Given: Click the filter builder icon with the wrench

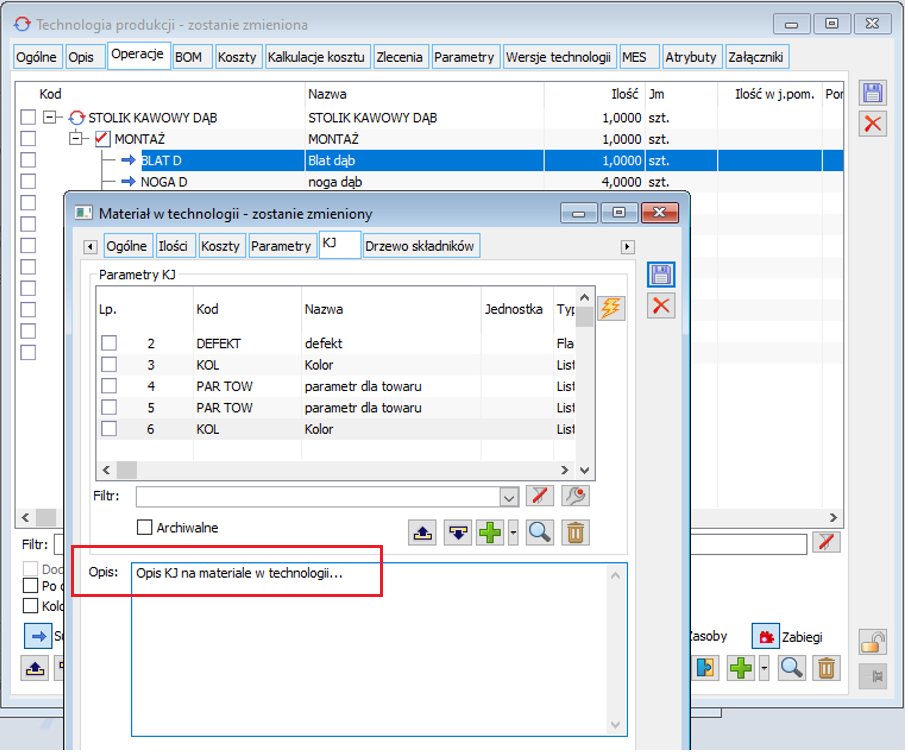Looking at the screenshot, I should tap(575, 497).
